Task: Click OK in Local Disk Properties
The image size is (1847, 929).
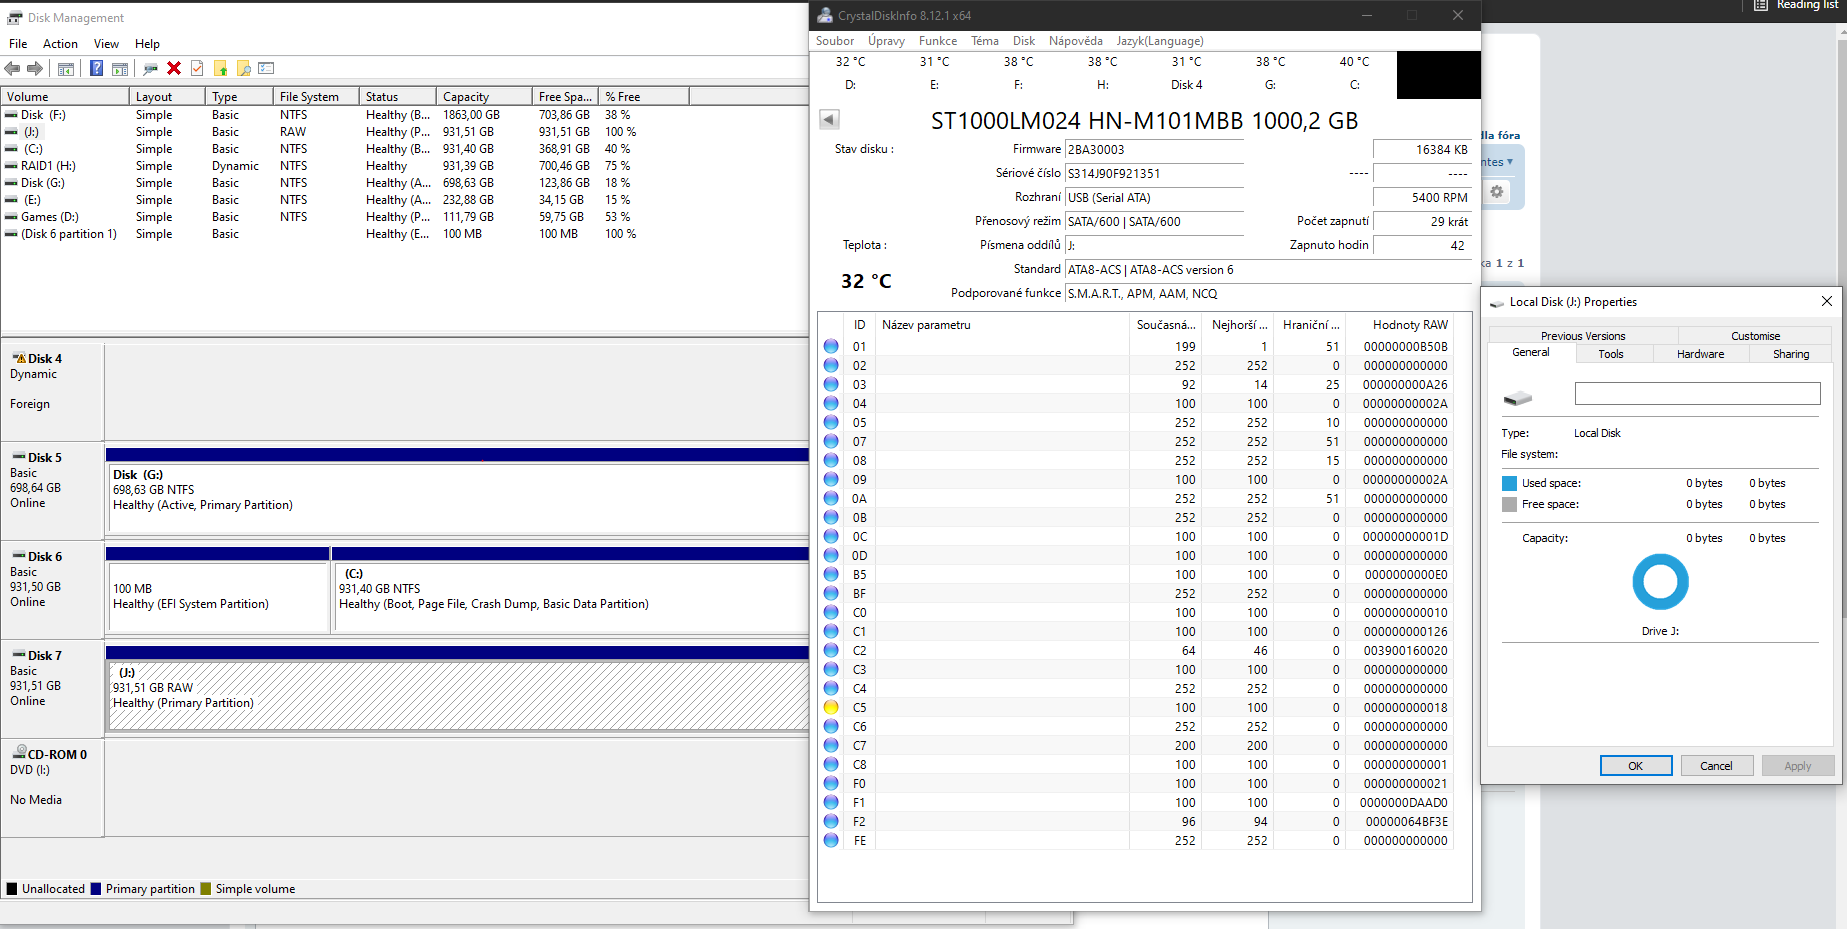Action: (1636, 766)
